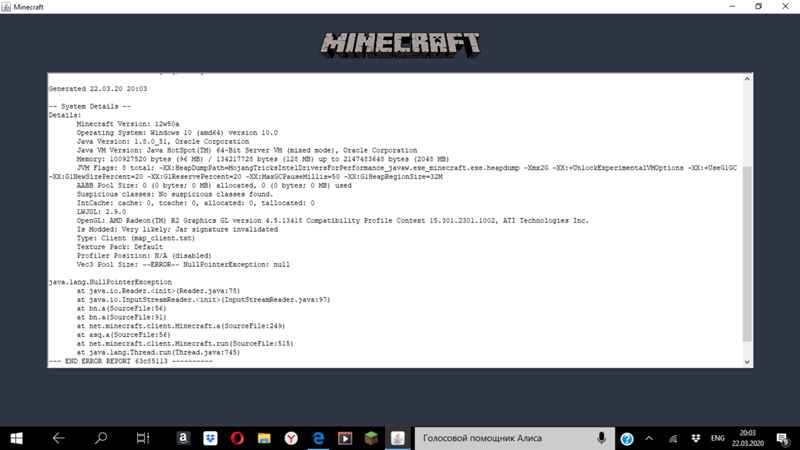
Task: Click the 'Java Version: 1.8.0_51' line
Action: point(163,142)
